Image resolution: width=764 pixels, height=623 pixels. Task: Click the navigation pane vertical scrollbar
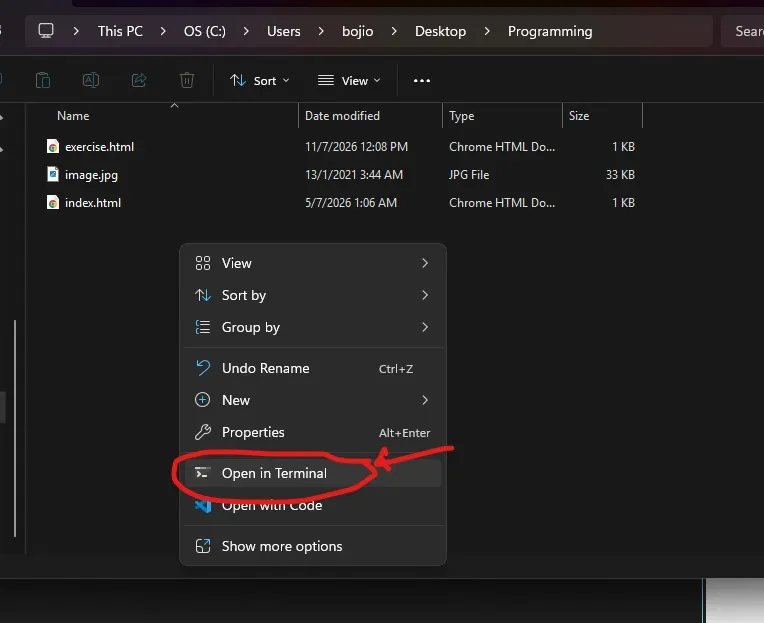(x=15, y=428)
